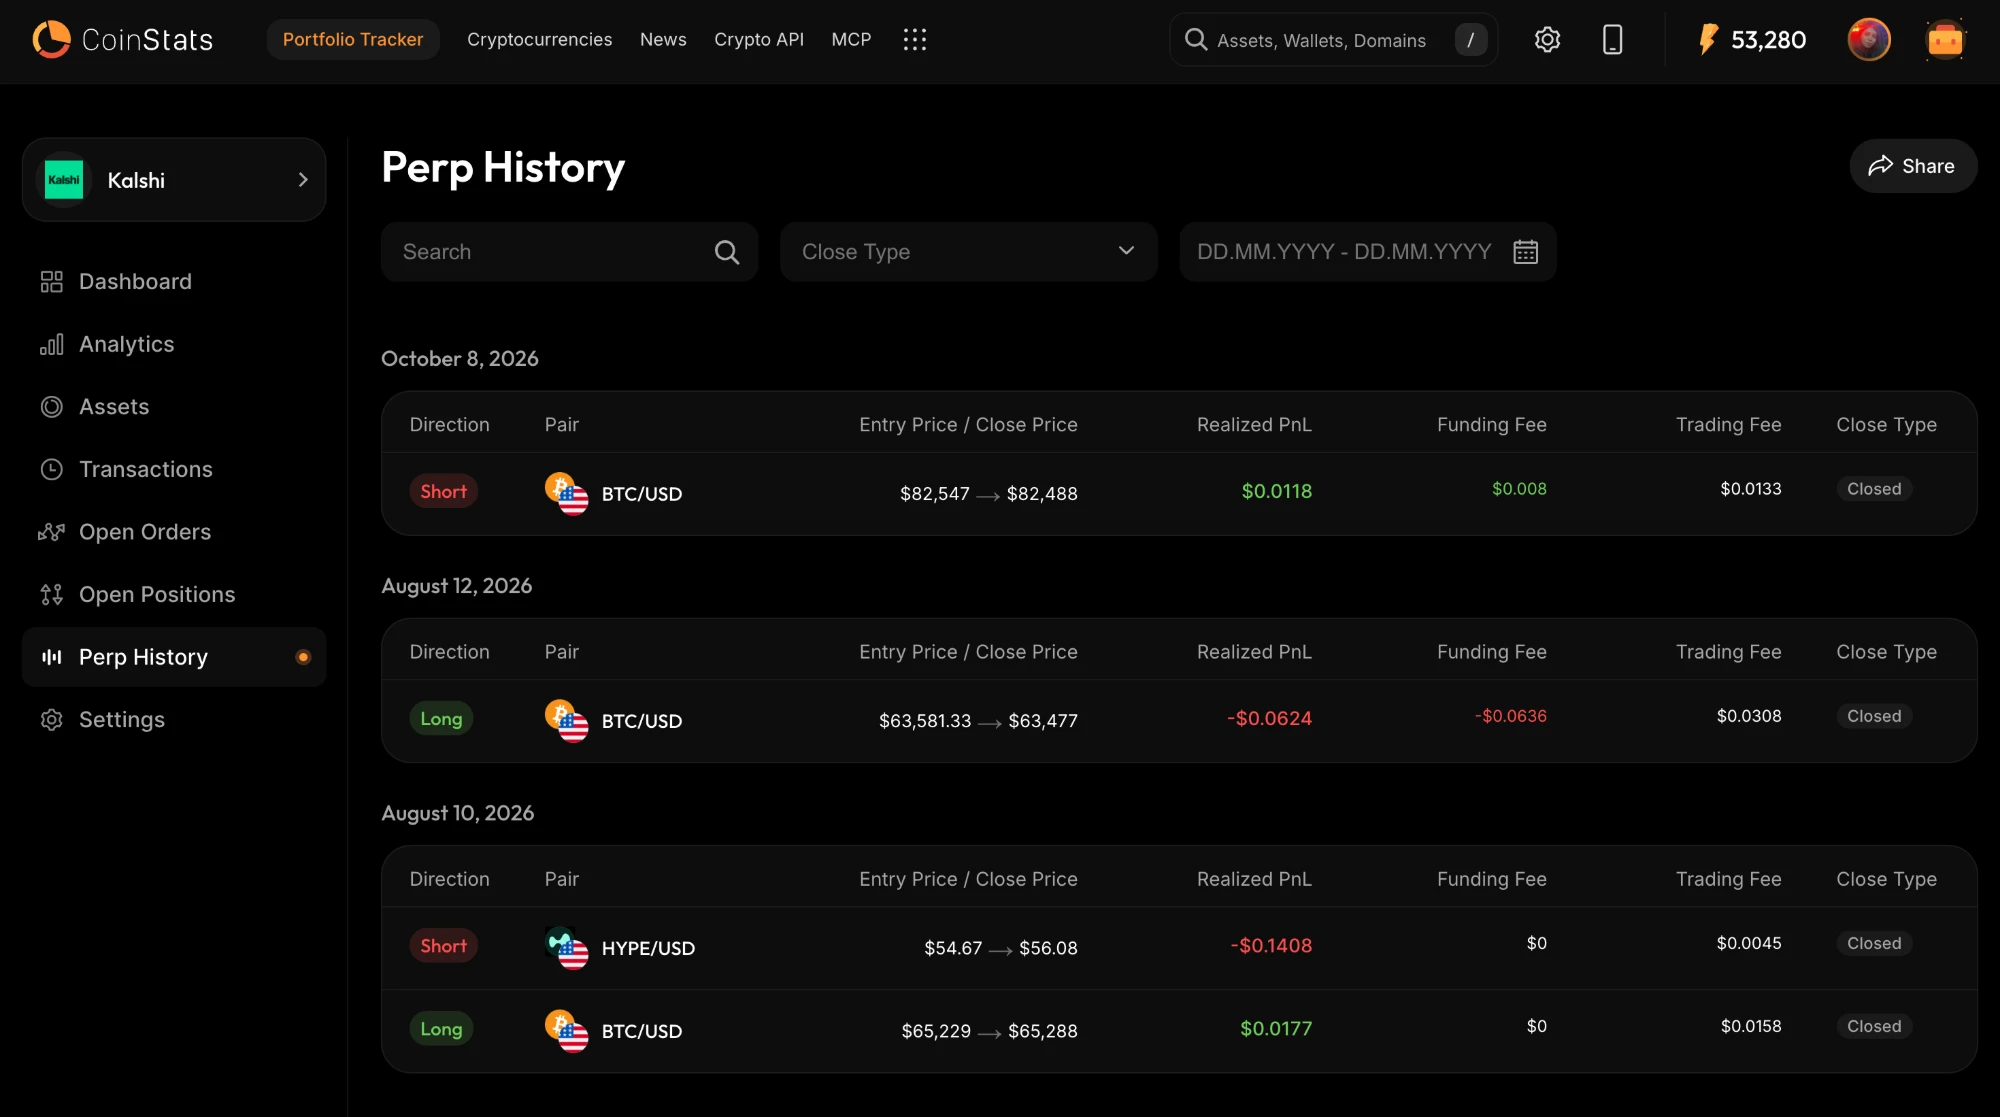This screenshot has height=1117, width=2000.
Task: Open the MCP menu item
Action: tap(851, 39)
